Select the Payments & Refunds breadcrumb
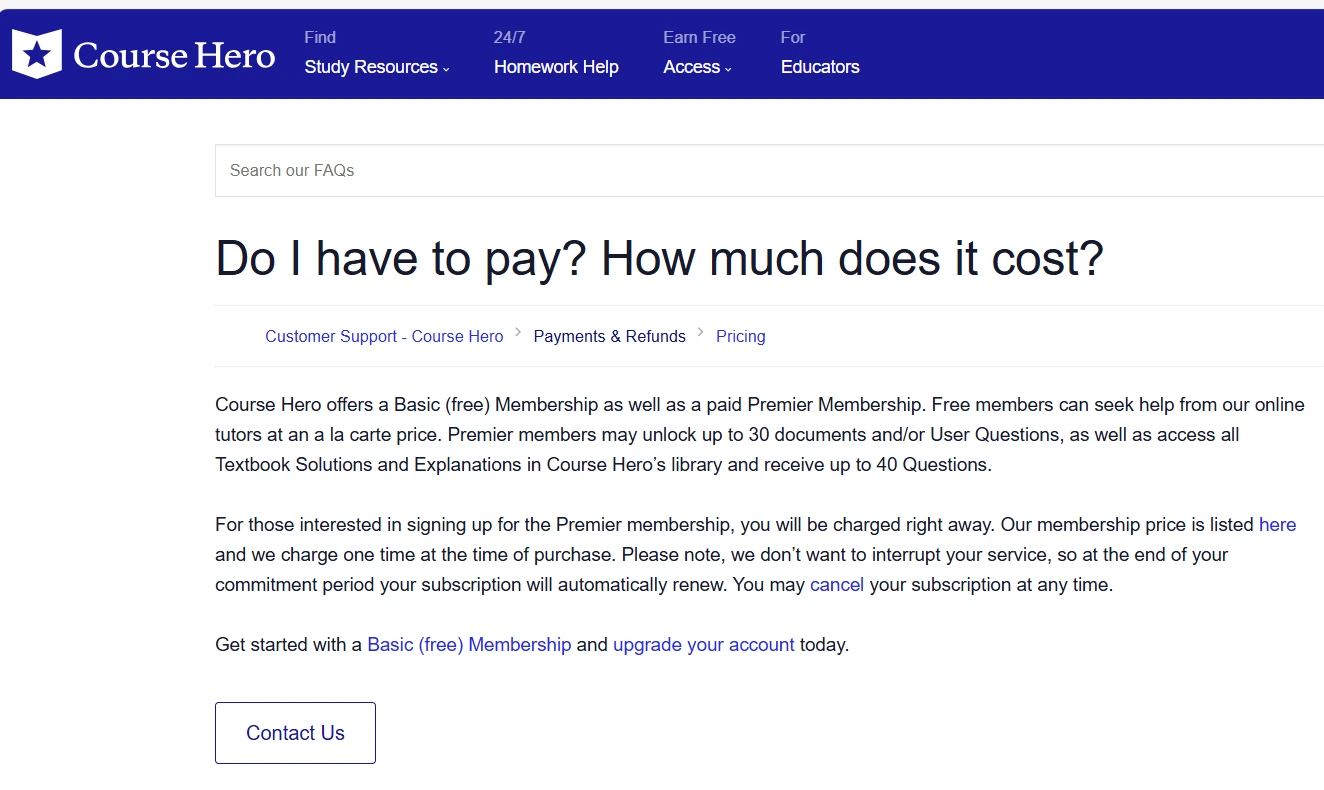The width and height of the screenshot is (1324, 790). [x=609, y=336]
